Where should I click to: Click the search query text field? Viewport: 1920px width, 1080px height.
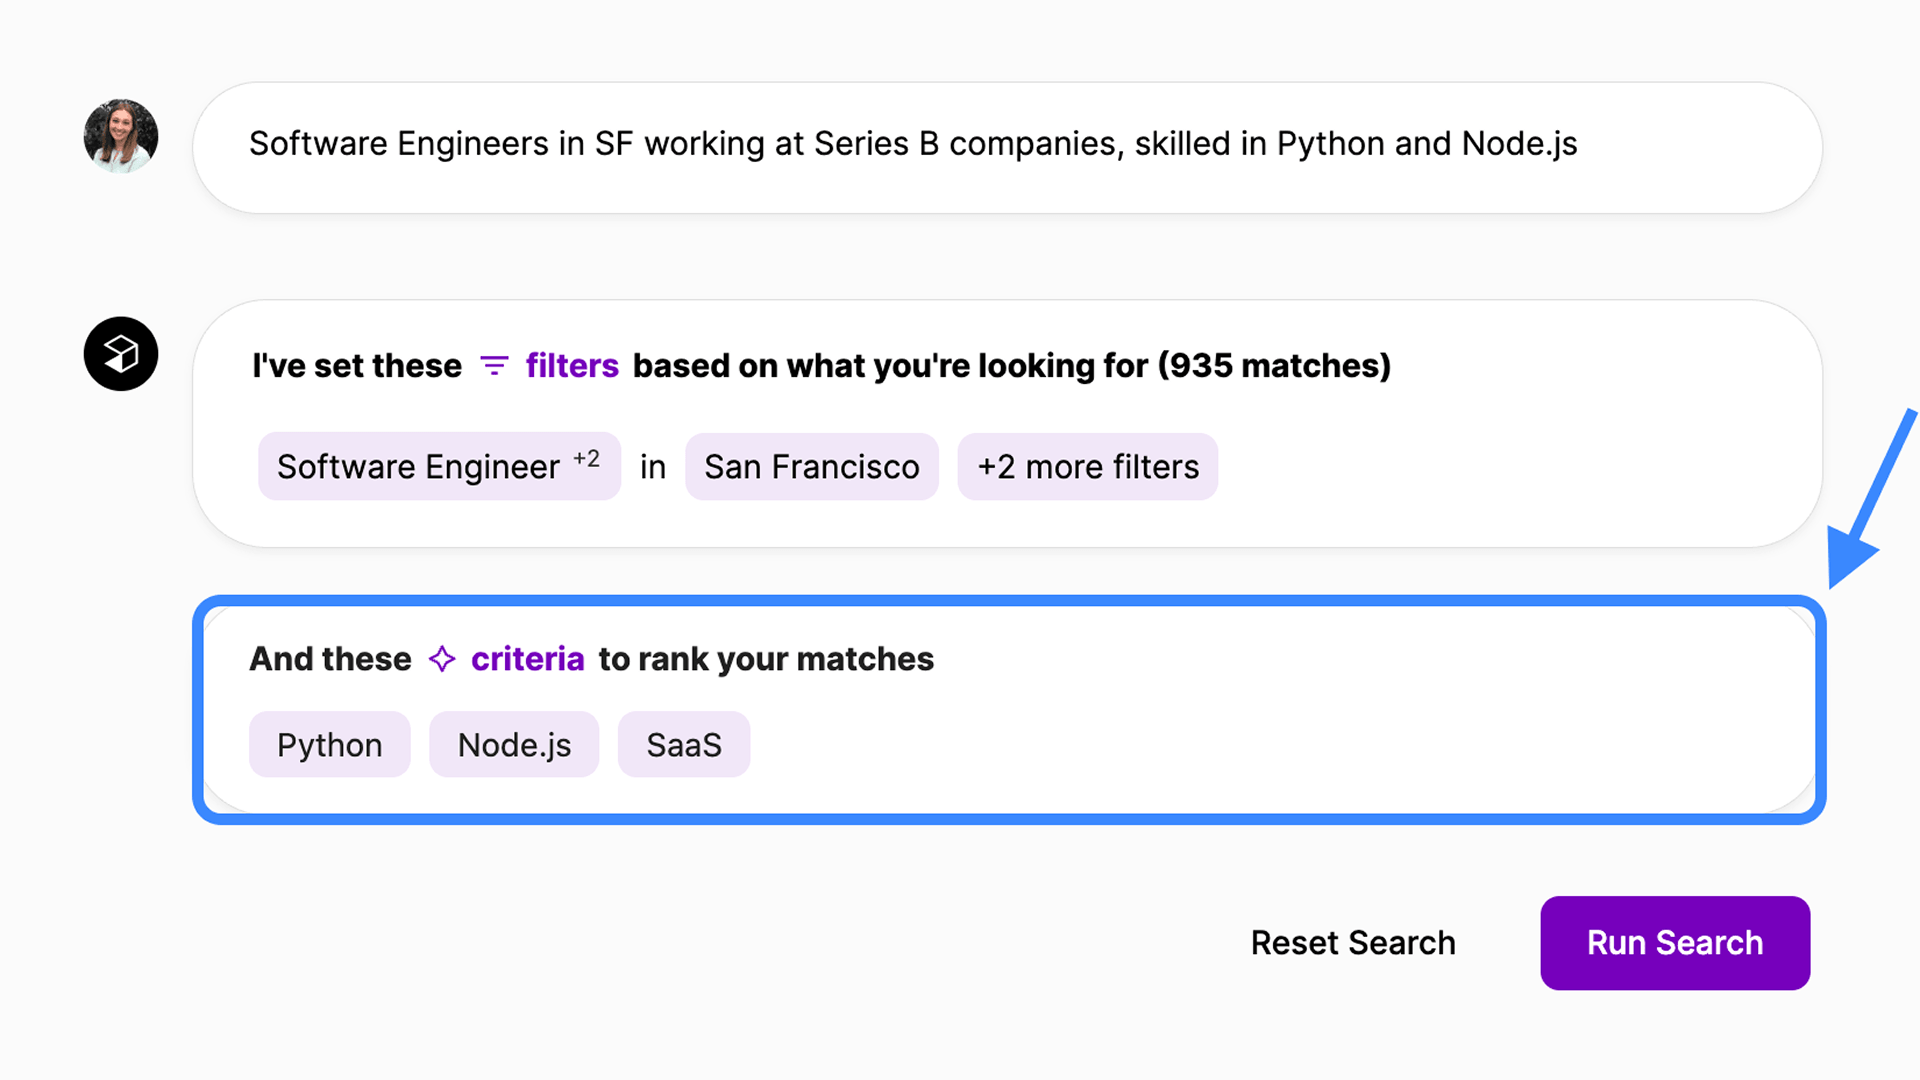pos(1006,145)
